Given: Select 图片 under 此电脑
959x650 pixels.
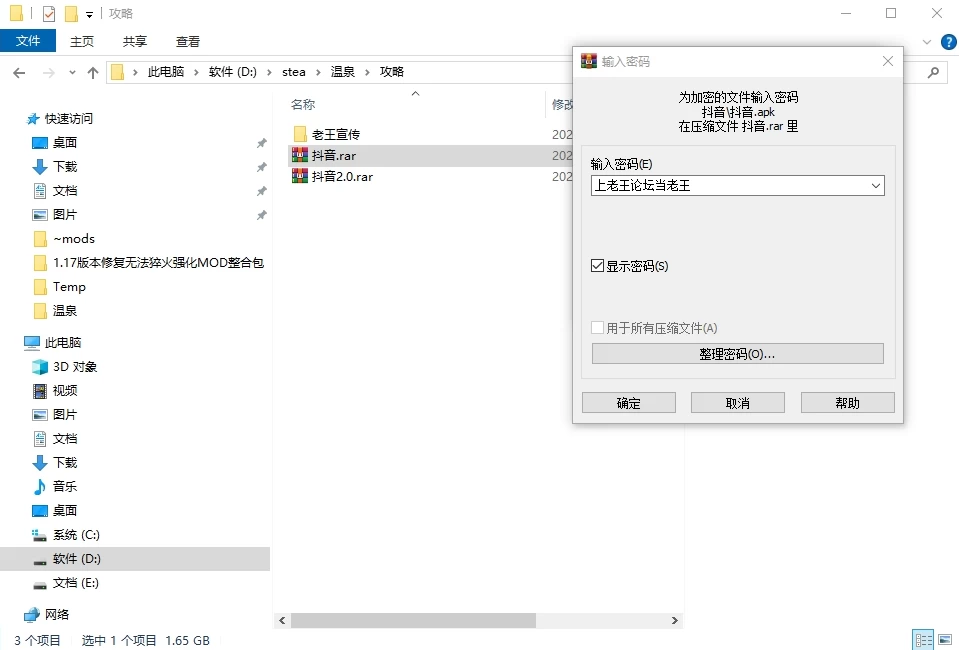Looking at the screenshot, I should pos(65,415).
